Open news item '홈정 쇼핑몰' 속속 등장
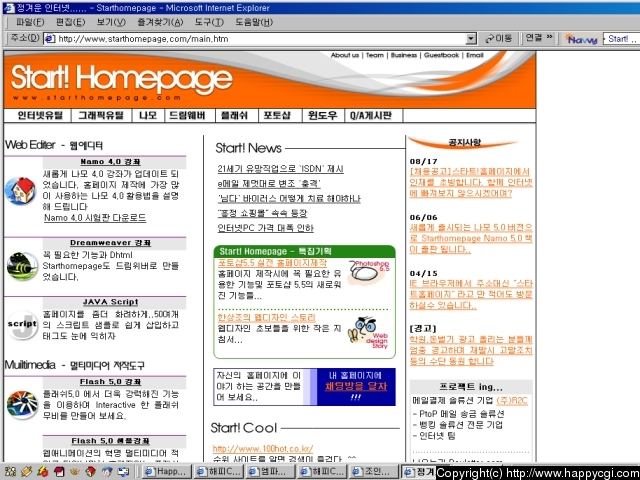 [262, 213]
